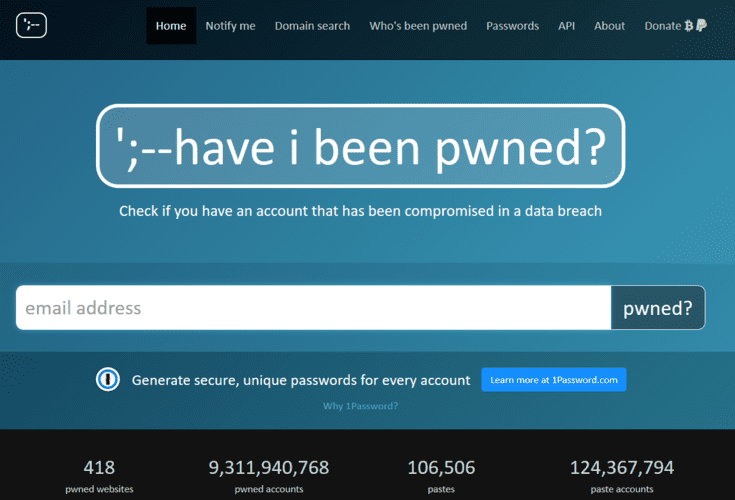Click 'Generate secure, unique passwords' text
Image resolution: width=735 pixels, height=500 pixels.
[301, 380]
